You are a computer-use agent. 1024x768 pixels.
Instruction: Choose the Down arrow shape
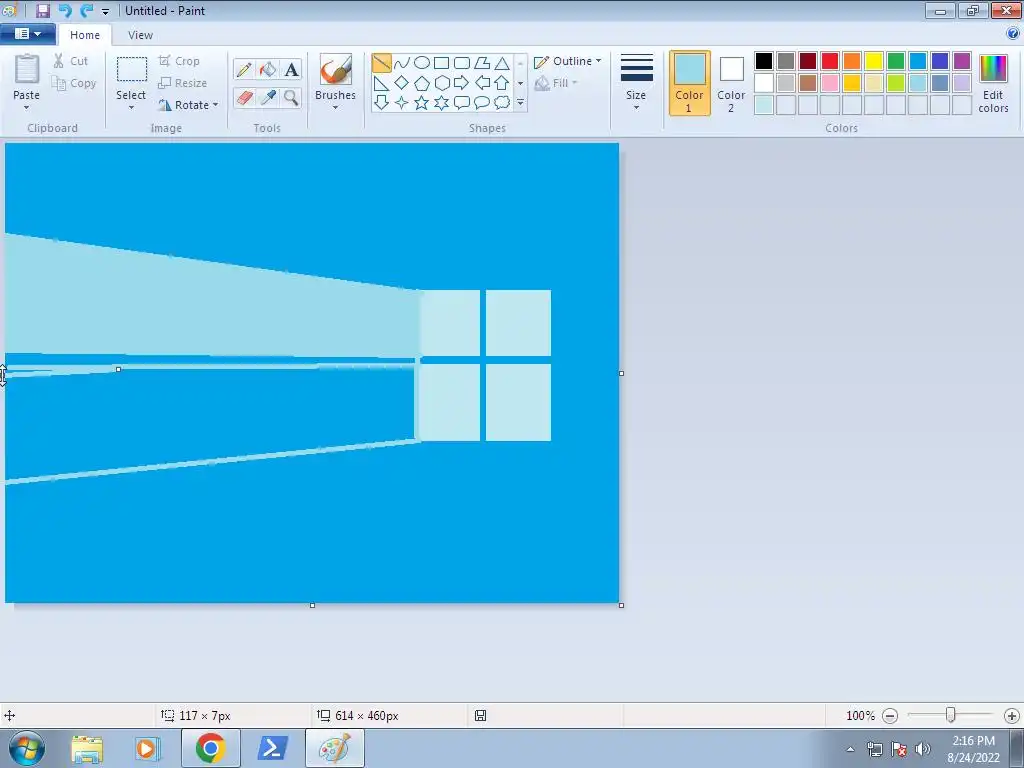tap(381, 103)
